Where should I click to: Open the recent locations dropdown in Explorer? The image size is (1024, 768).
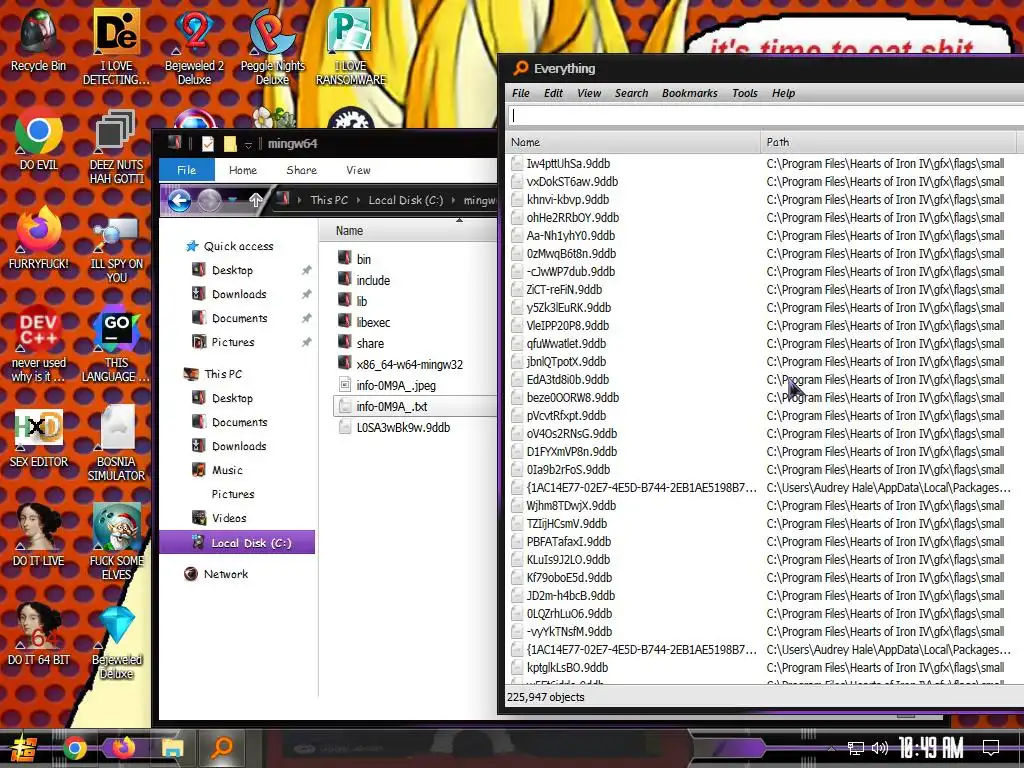pyautogui.click(x=233, y=200)
